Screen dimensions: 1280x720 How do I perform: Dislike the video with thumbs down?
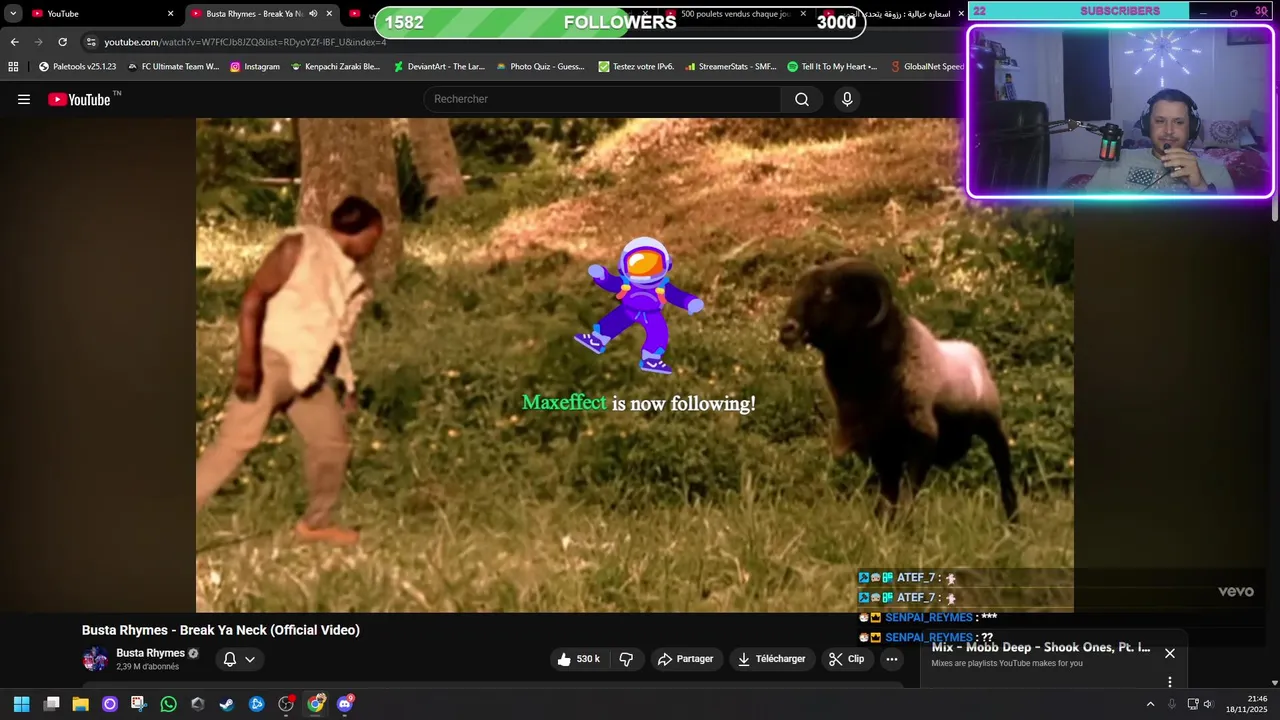pyautogui.click(x=627, y=659)
